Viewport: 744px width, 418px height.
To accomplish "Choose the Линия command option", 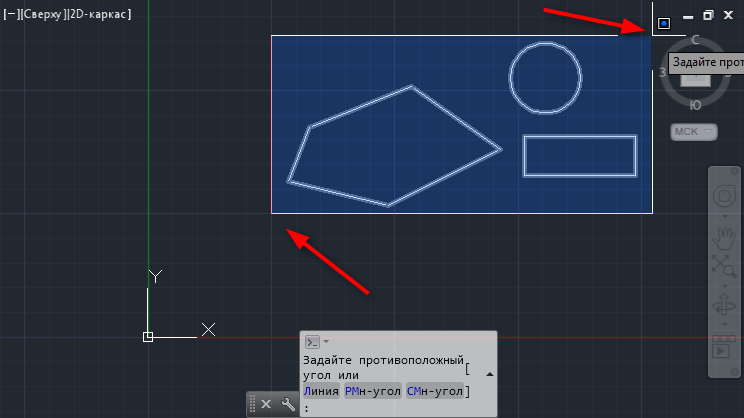I will click(321, 391).
